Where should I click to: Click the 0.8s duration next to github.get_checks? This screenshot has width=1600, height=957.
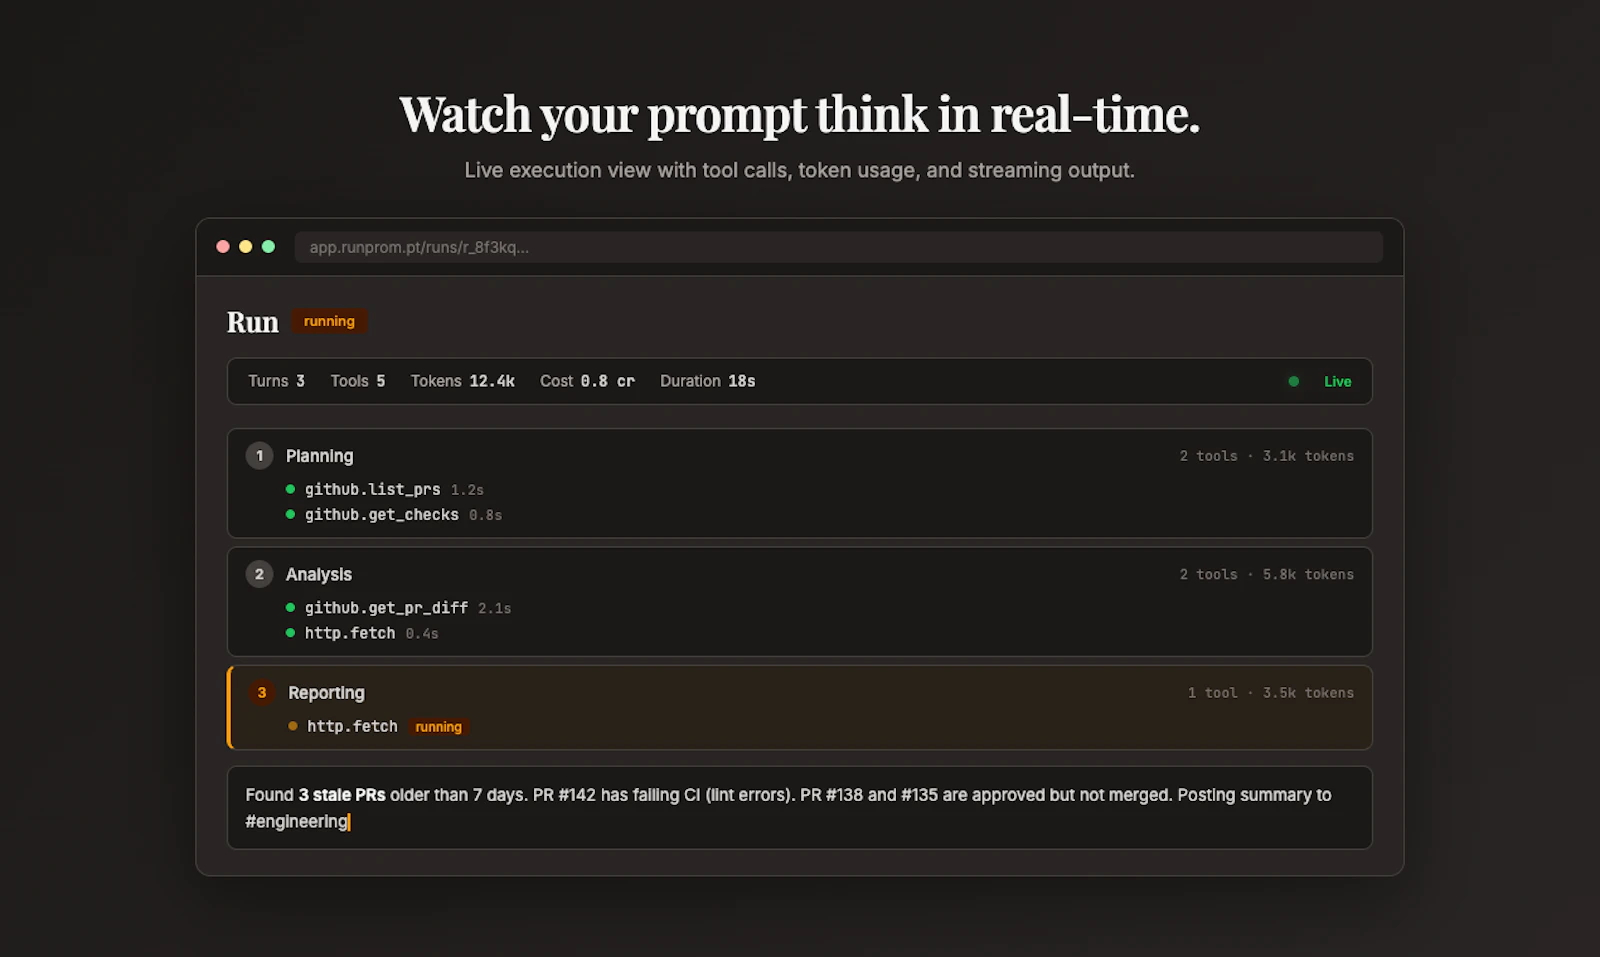click(x=485, y=515)
